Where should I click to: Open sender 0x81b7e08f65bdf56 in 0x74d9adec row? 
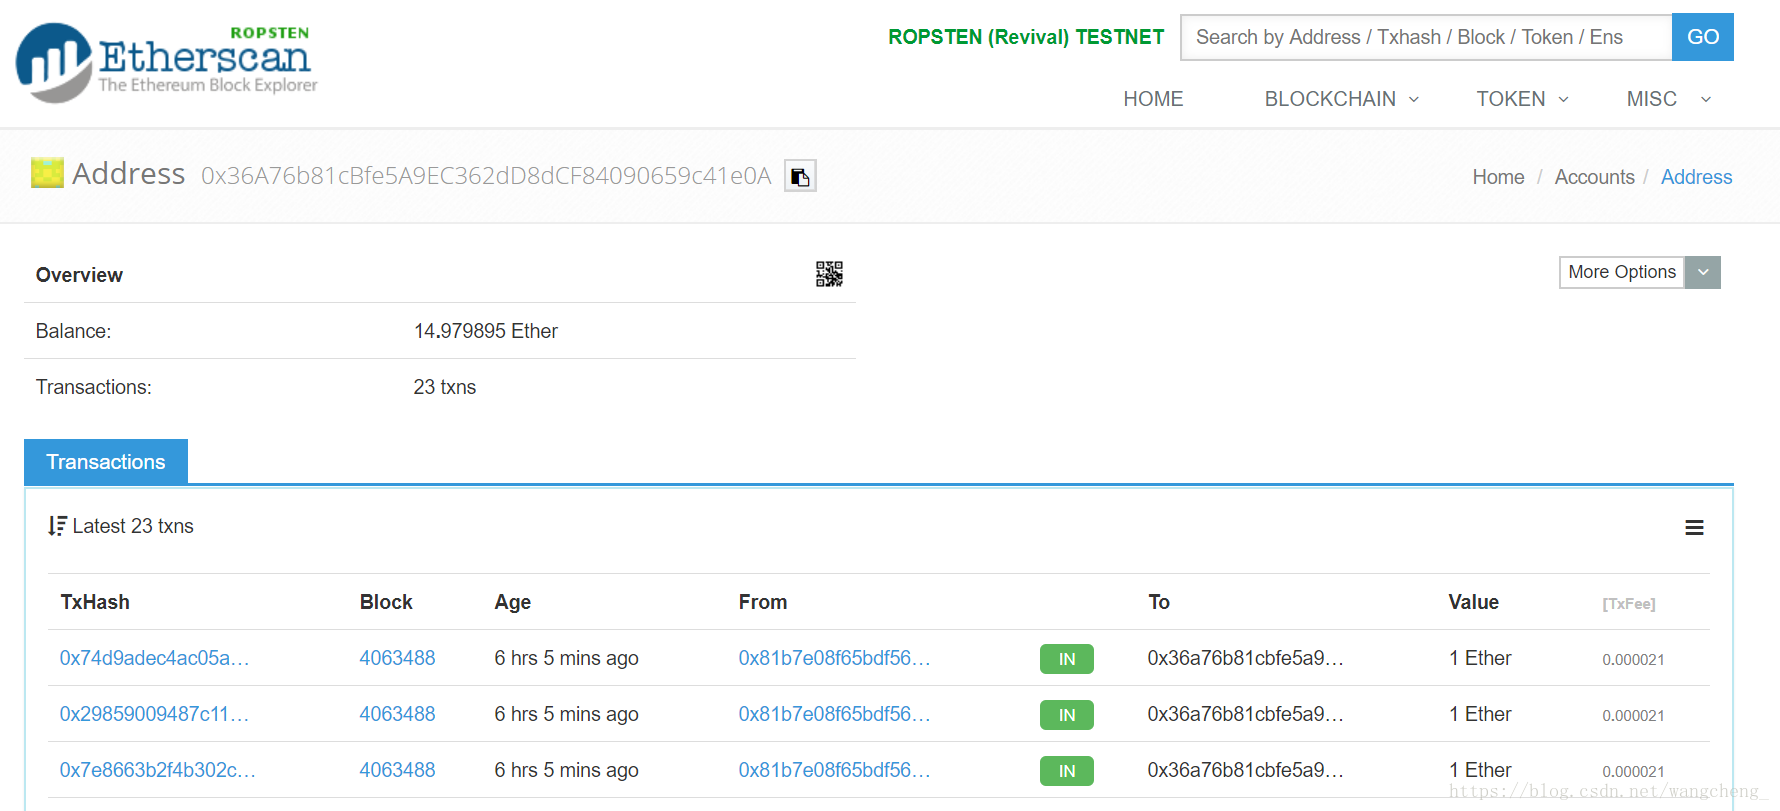[x=834, y=658]
